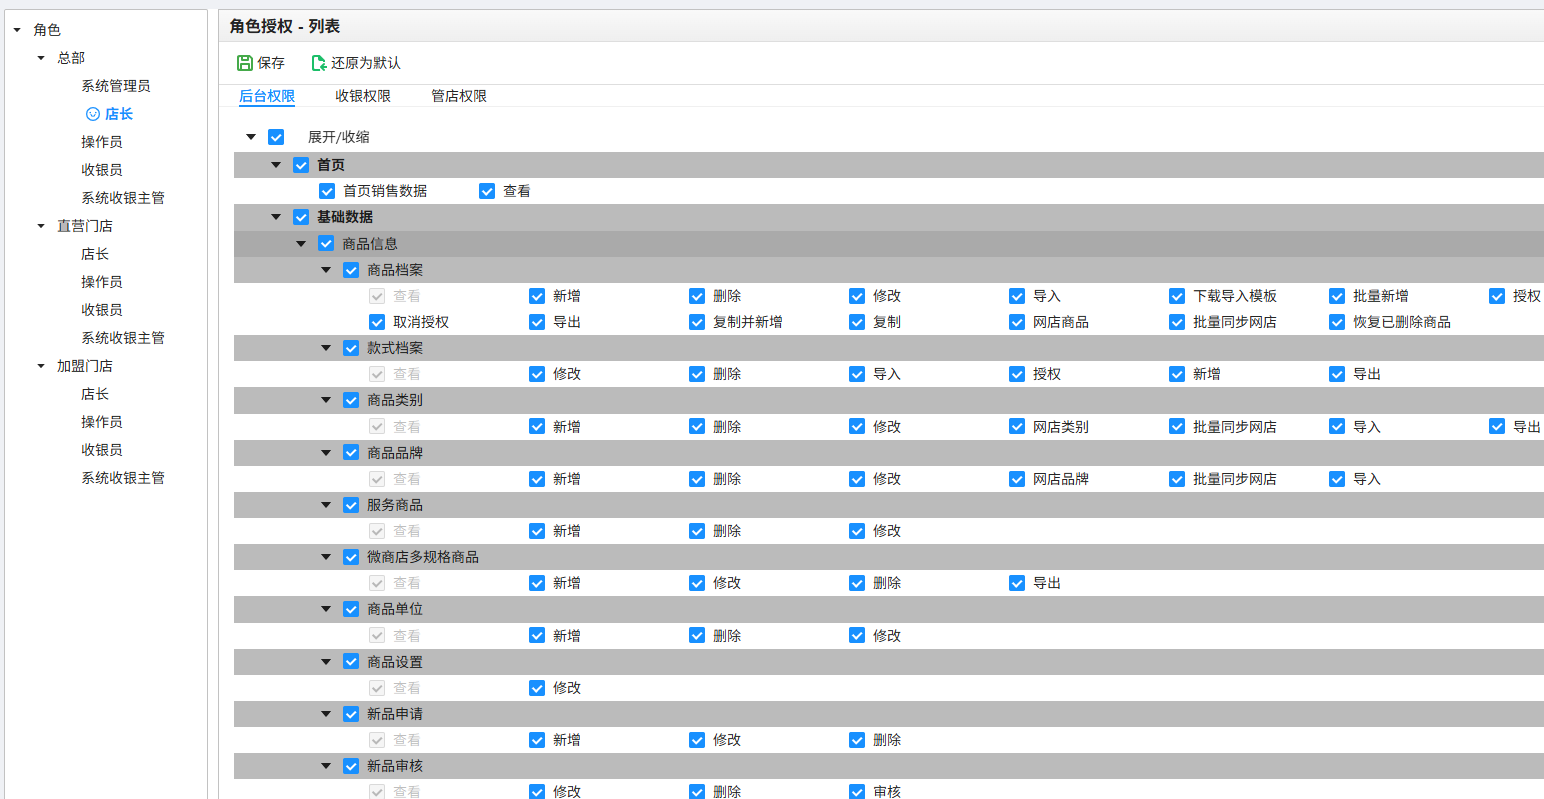Collapse the 展开/收缩 arrow

251,137
